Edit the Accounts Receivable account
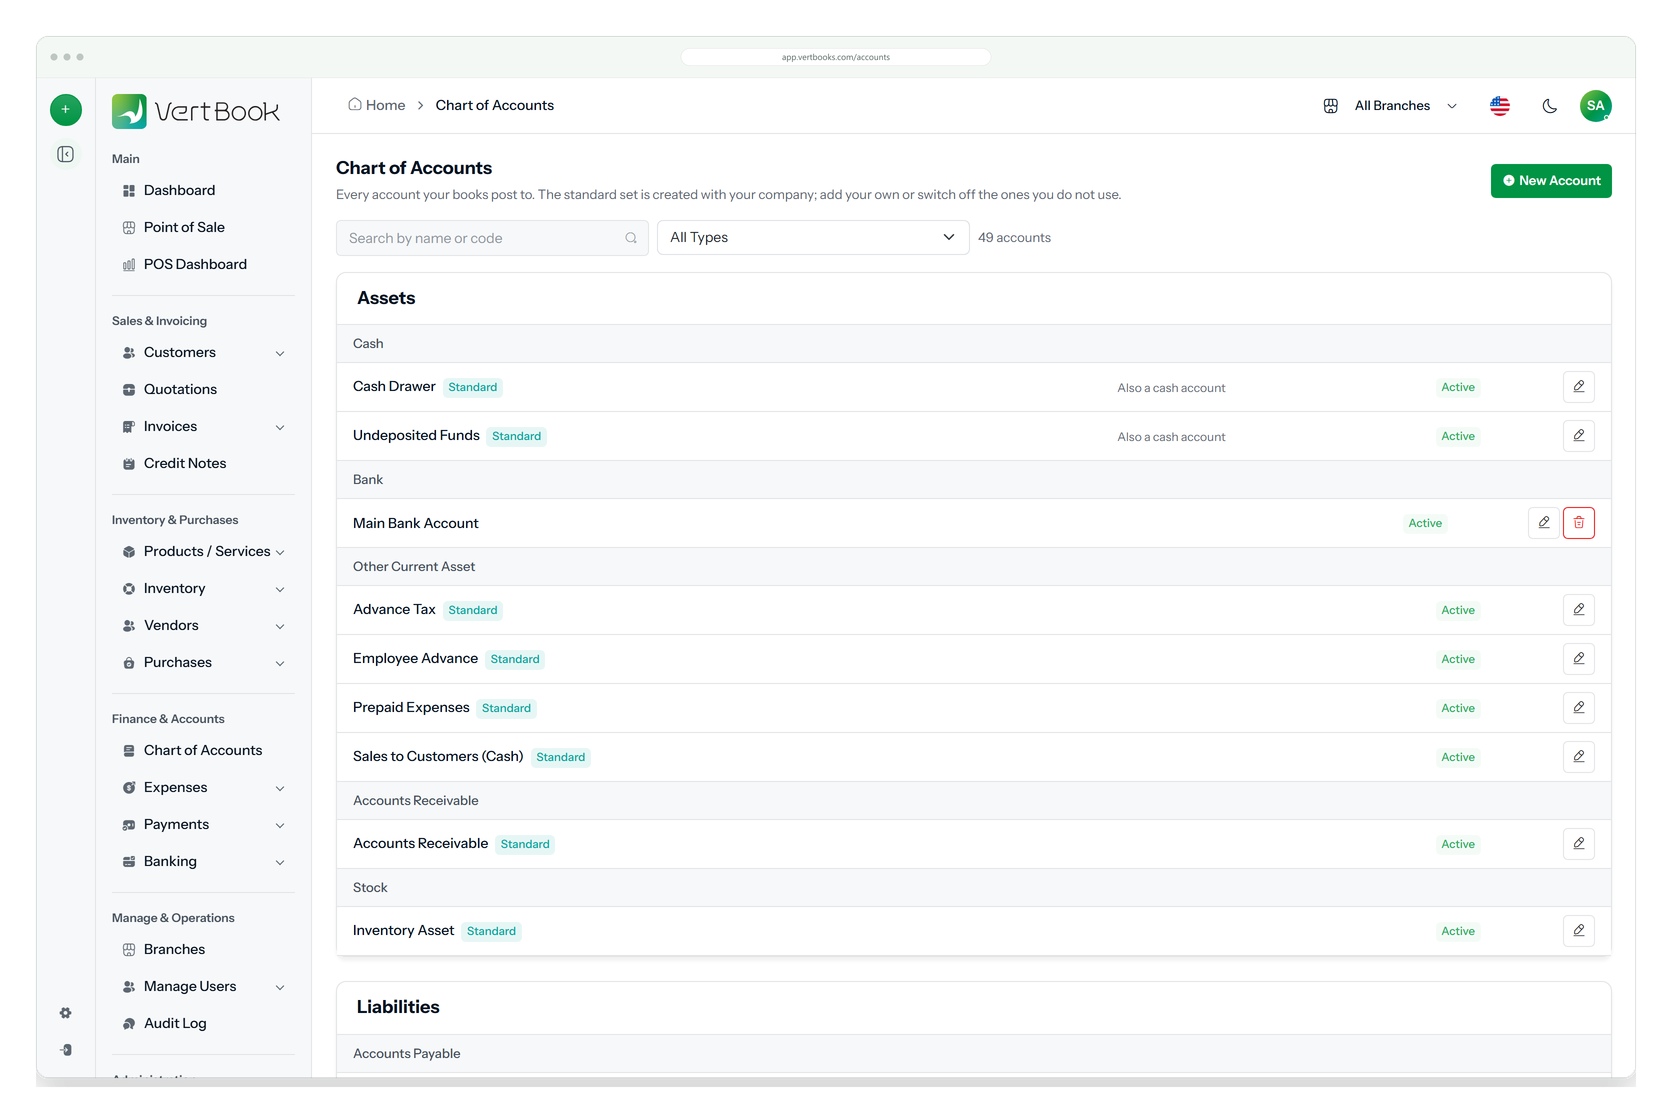Screen dimensions: 1672x1114 1579,844
